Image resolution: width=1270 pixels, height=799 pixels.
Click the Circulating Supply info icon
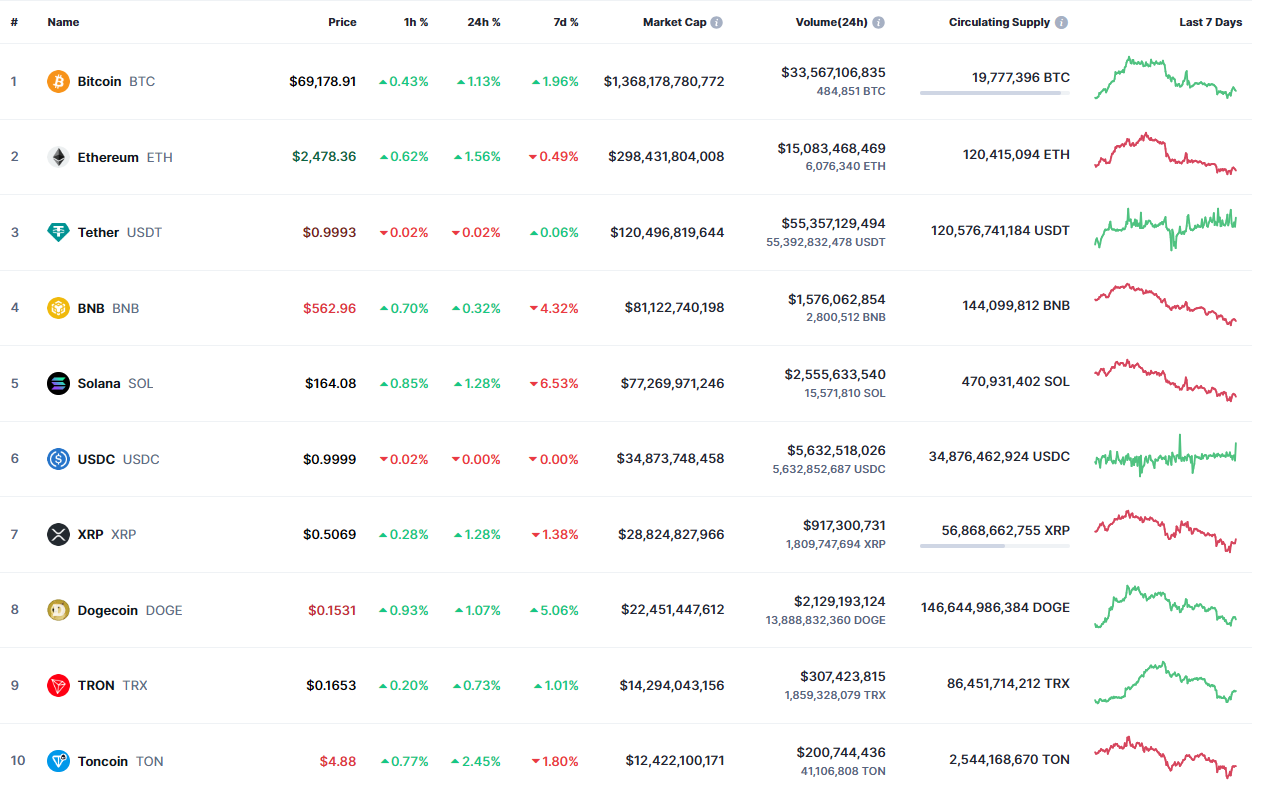coord(1062,22)
